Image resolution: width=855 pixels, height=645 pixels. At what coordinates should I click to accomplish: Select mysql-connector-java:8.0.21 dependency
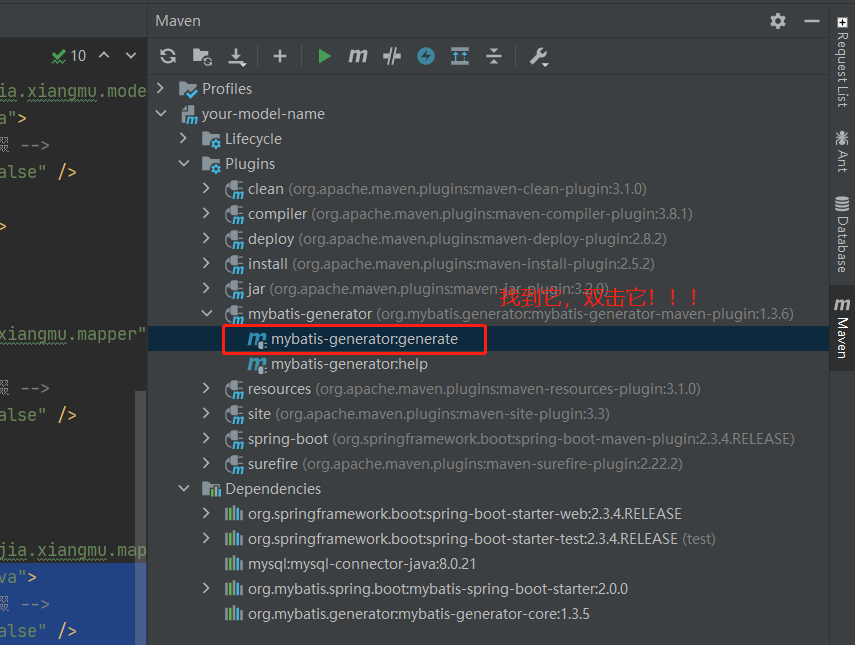362,564
